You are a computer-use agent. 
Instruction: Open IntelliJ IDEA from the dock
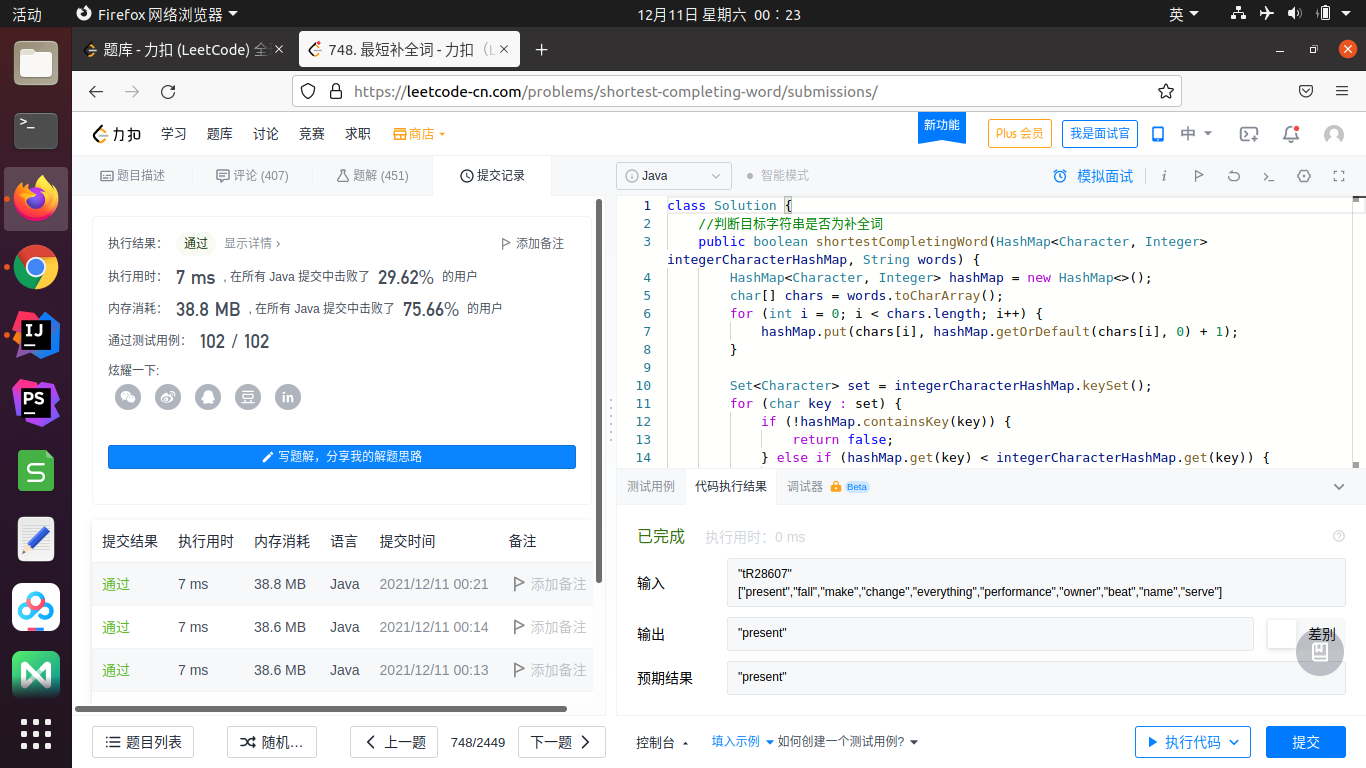36,335
